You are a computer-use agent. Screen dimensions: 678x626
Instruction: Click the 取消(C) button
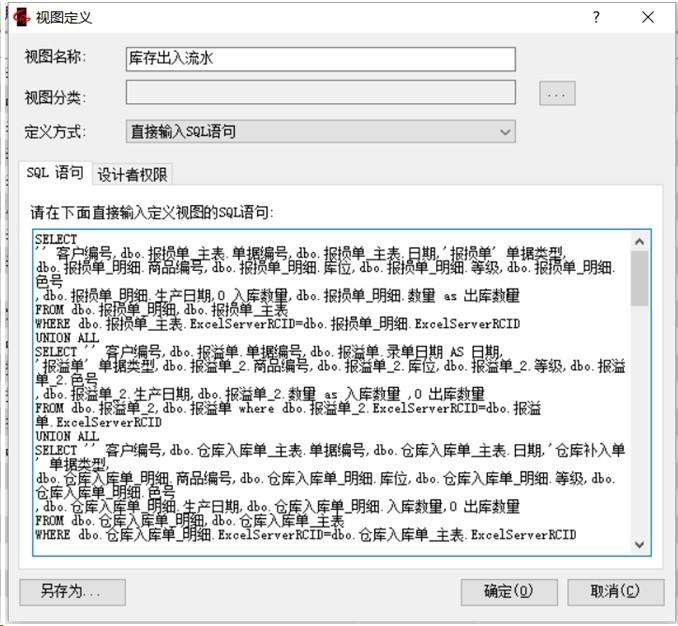(615, 591)
